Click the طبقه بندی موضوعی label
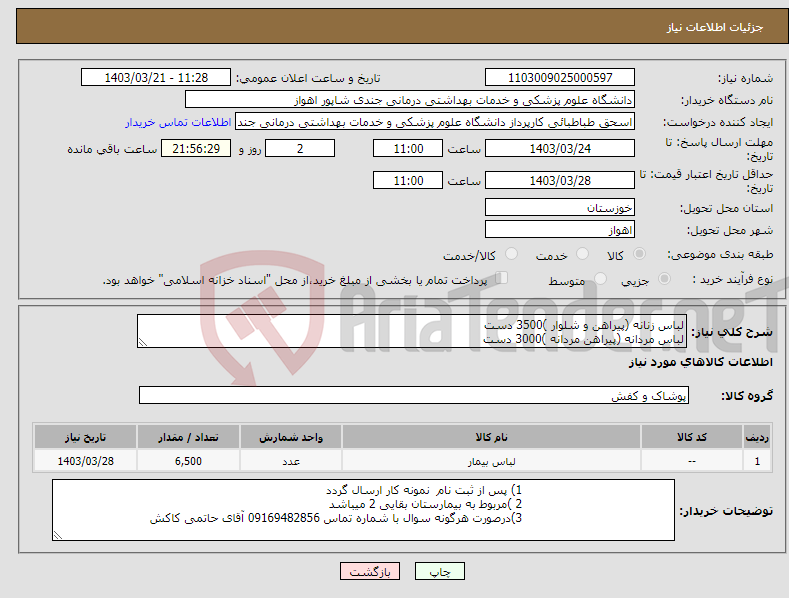 point(720,255)
